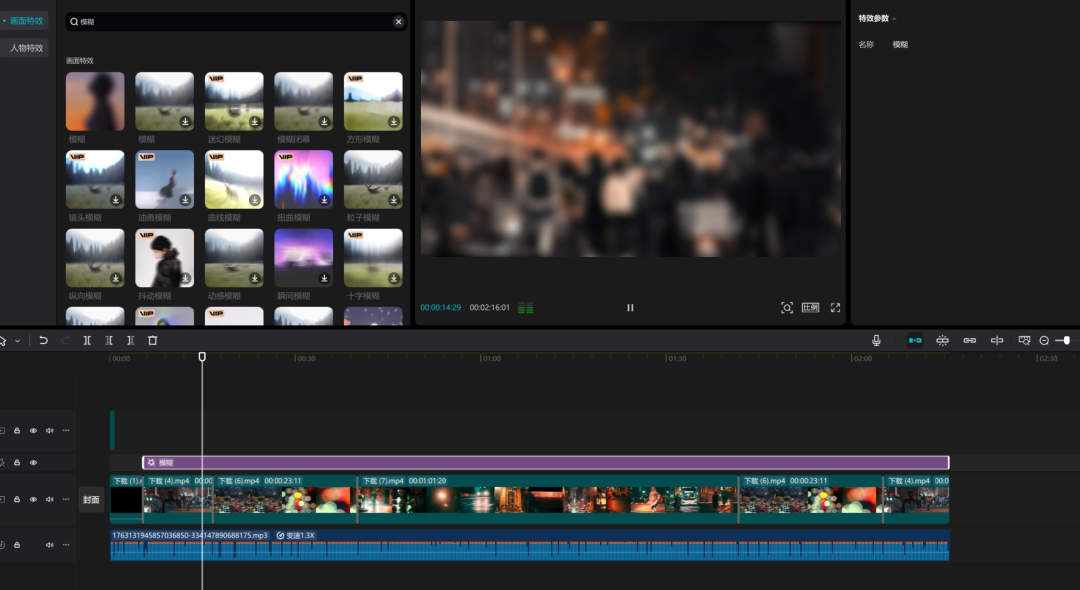Click the timeline zoom slider handle
This screenshot has height=590, width=1080.
(1066, 341)
